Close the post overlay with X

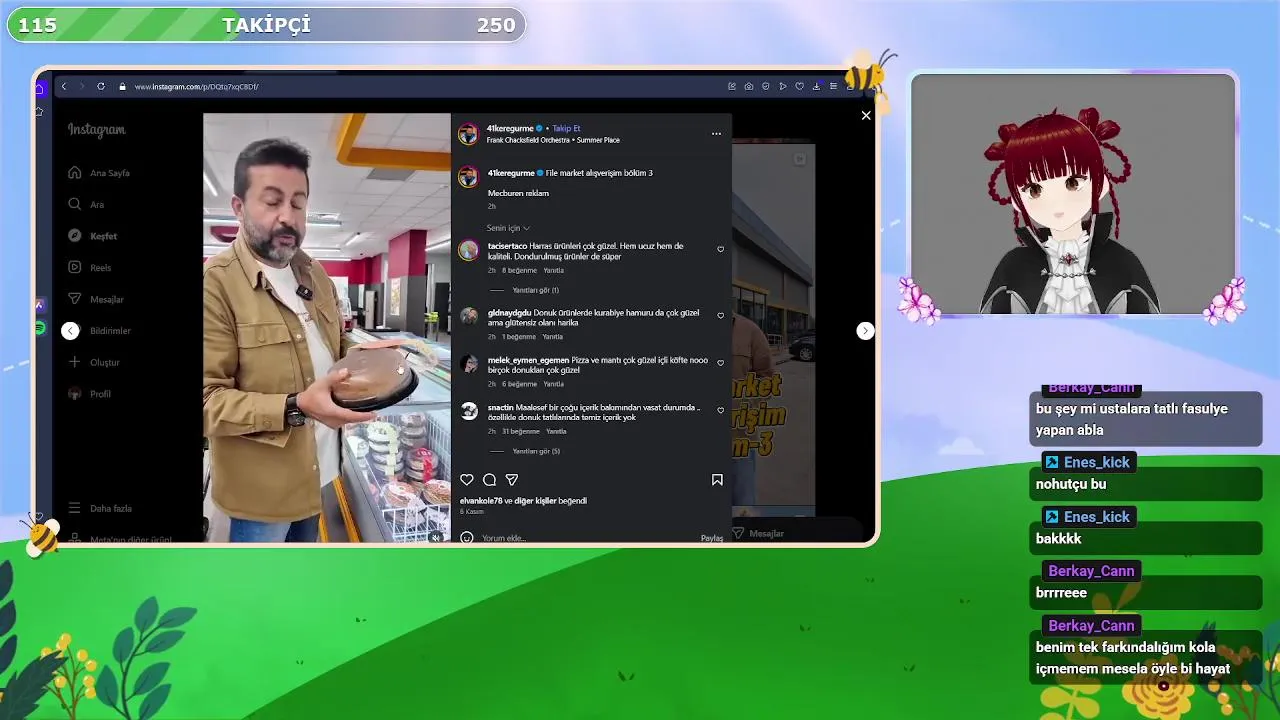click(866, 115)
